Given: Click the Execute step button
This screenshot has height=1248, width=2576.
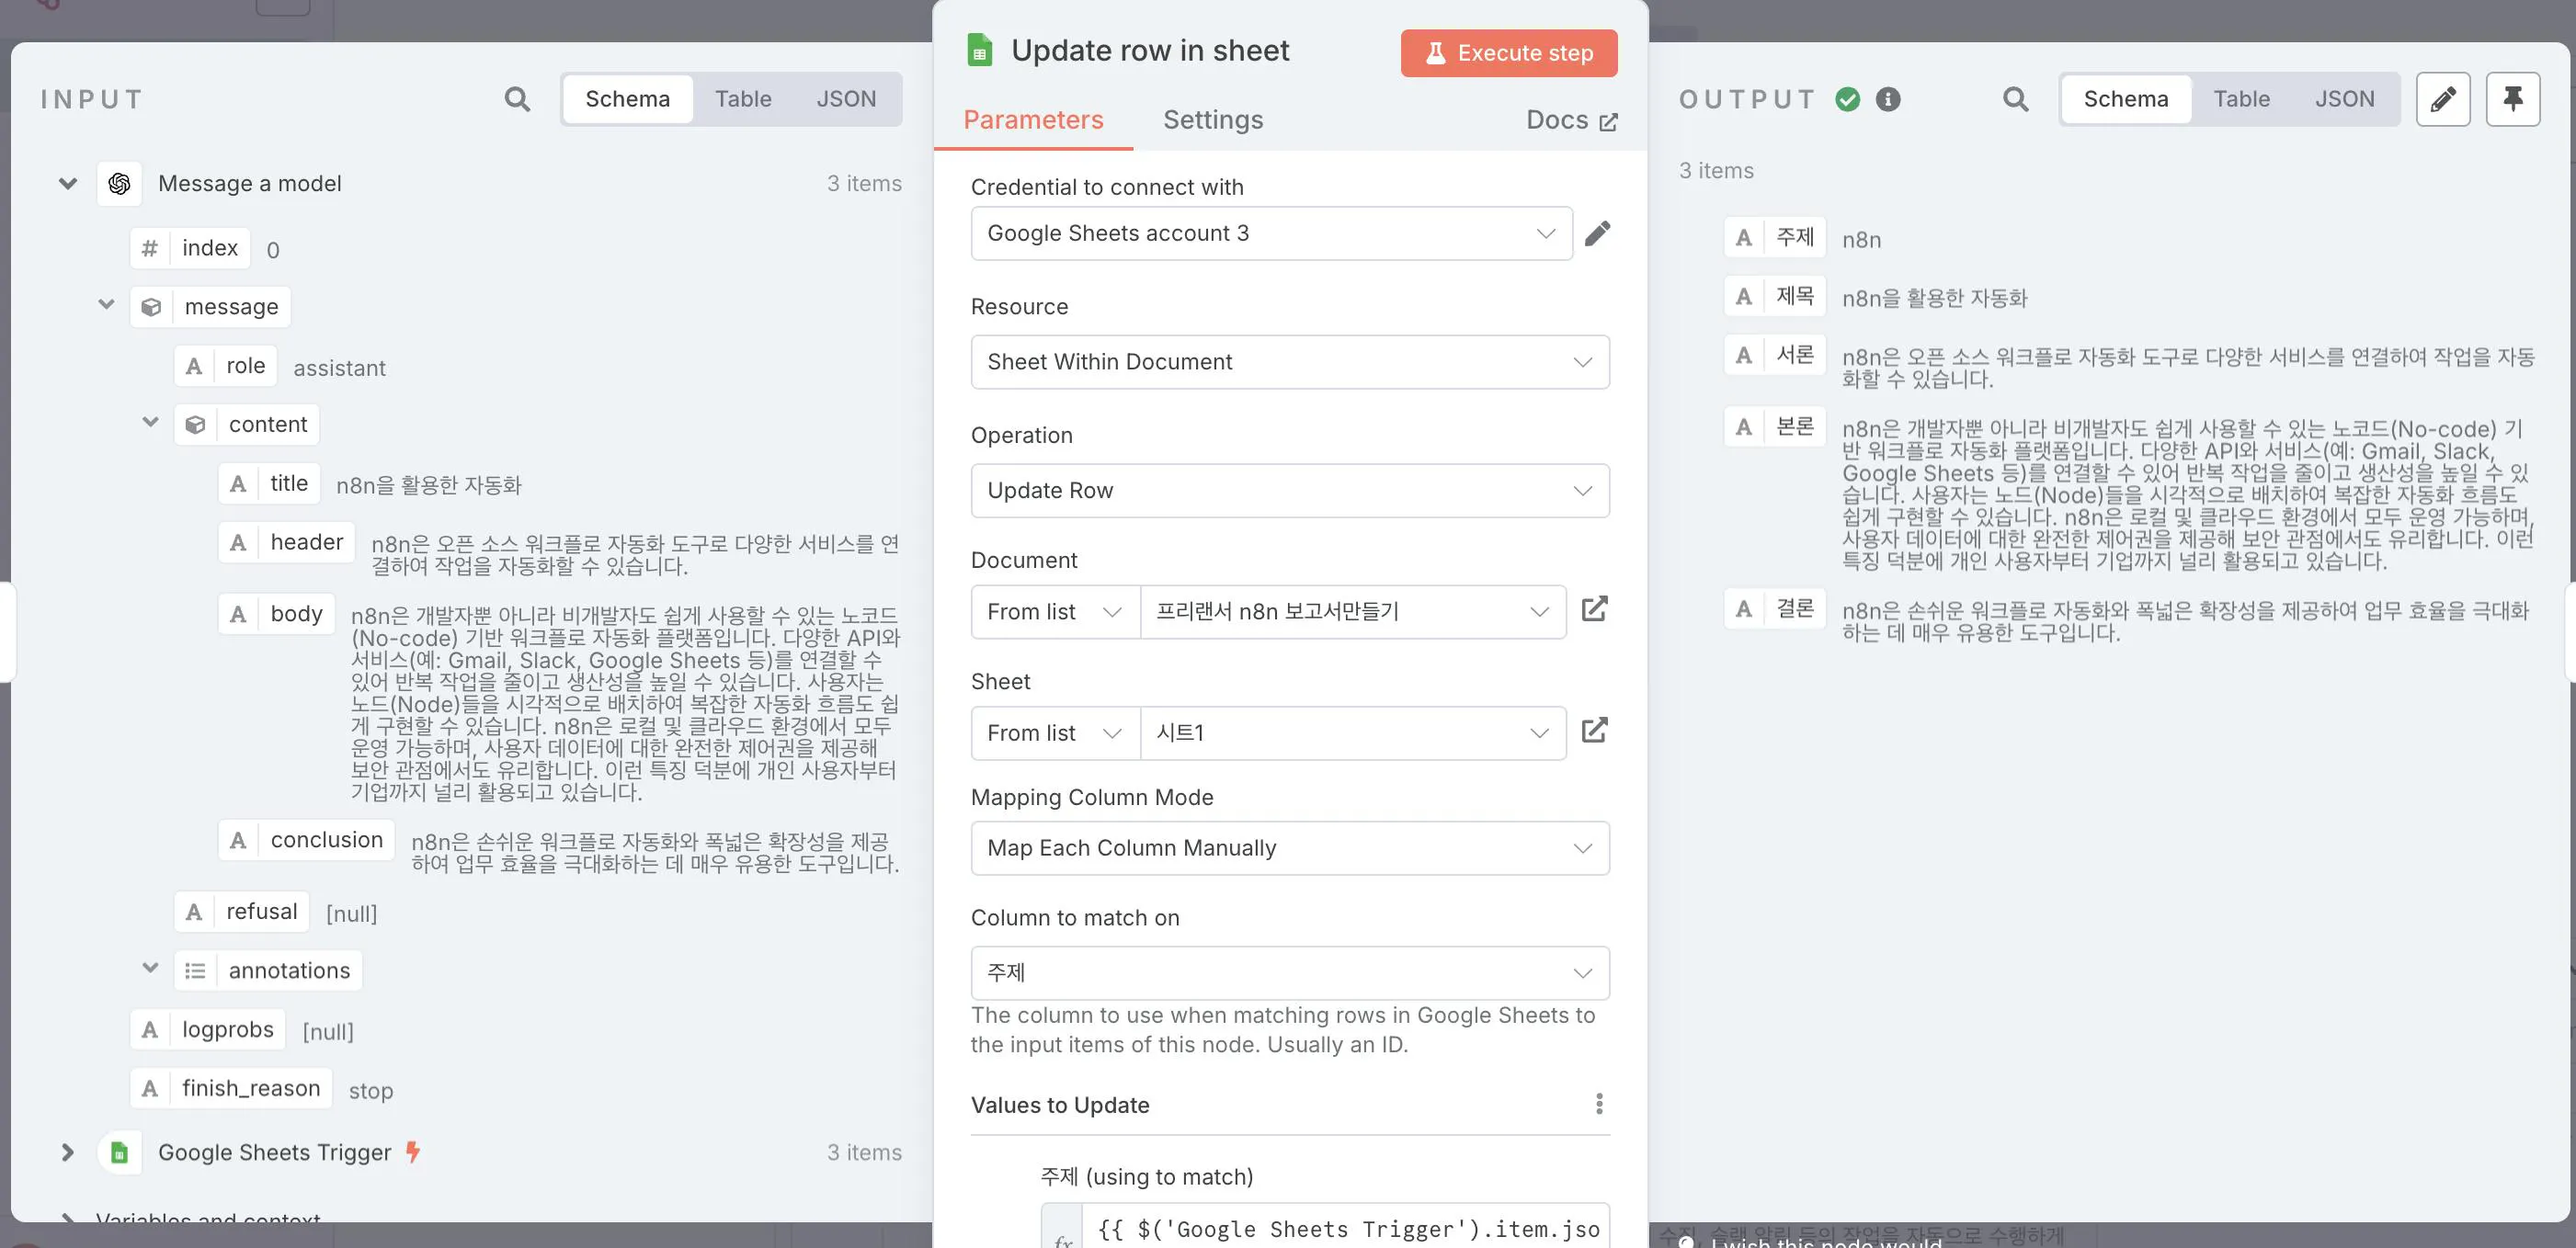Looking at the screenshot, I should tap(1508, 53).
